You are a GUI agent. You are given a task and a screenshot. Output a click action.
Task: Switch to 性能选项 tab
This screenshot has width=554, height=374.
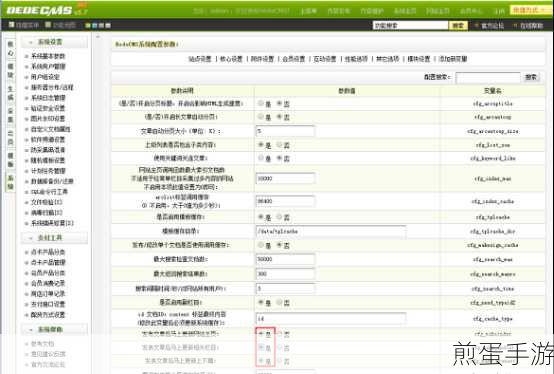(356, 59)
